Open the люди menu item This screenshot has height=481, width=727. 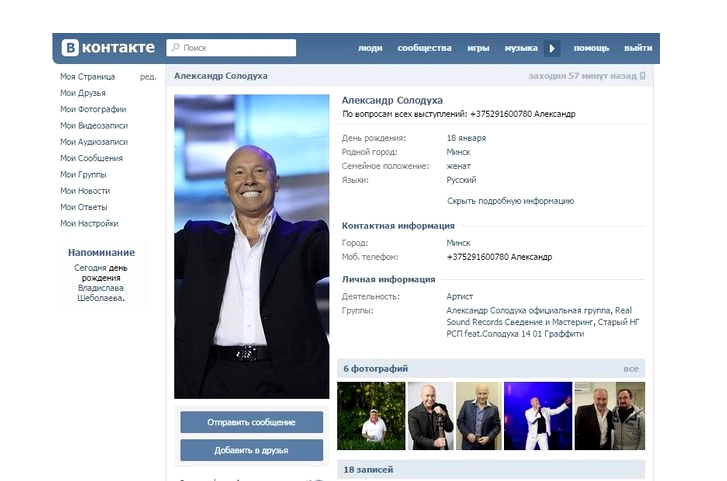coord(370,48)
